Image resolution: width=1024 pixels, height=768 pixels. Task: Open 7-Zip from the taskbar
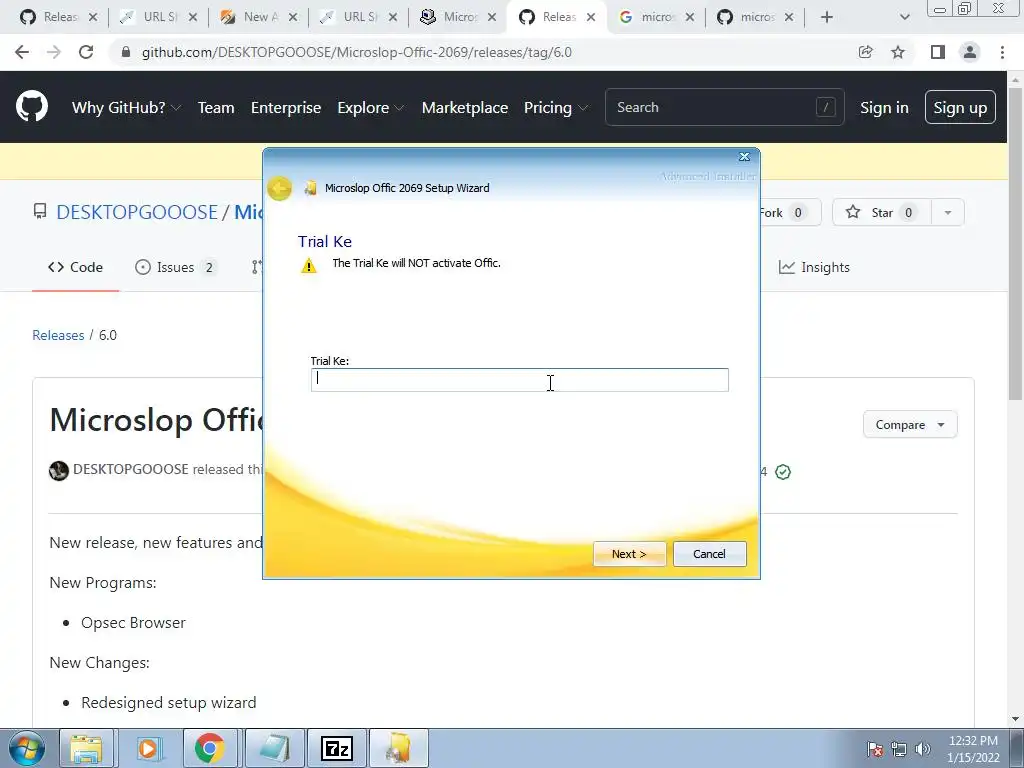[x=336, y=748]
